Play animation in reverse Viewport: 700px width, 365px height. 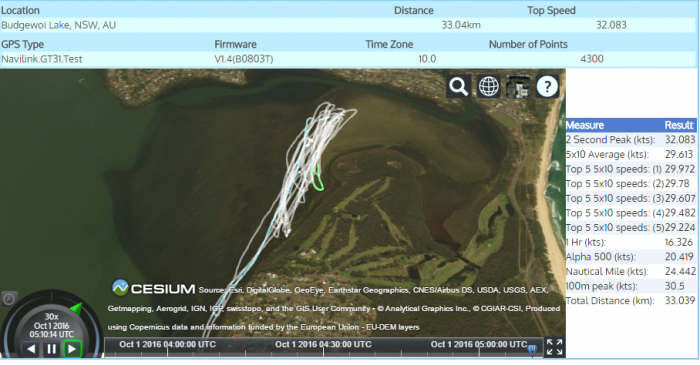click(x=31, y=349)
